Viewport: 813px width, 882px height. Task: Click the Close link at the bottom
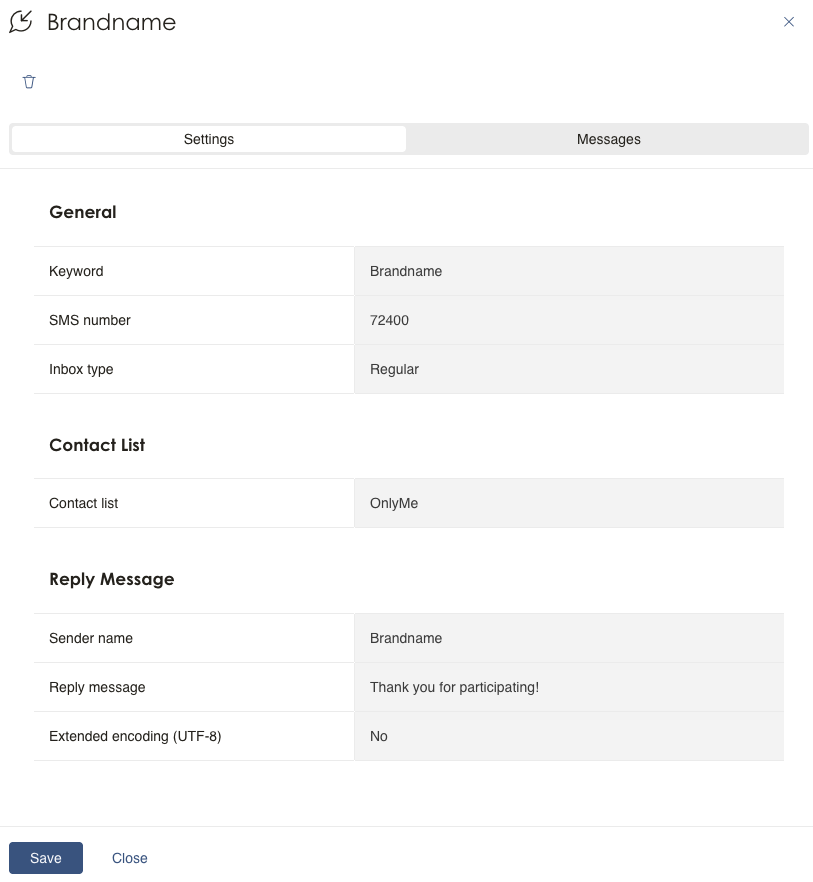(129, 858)
